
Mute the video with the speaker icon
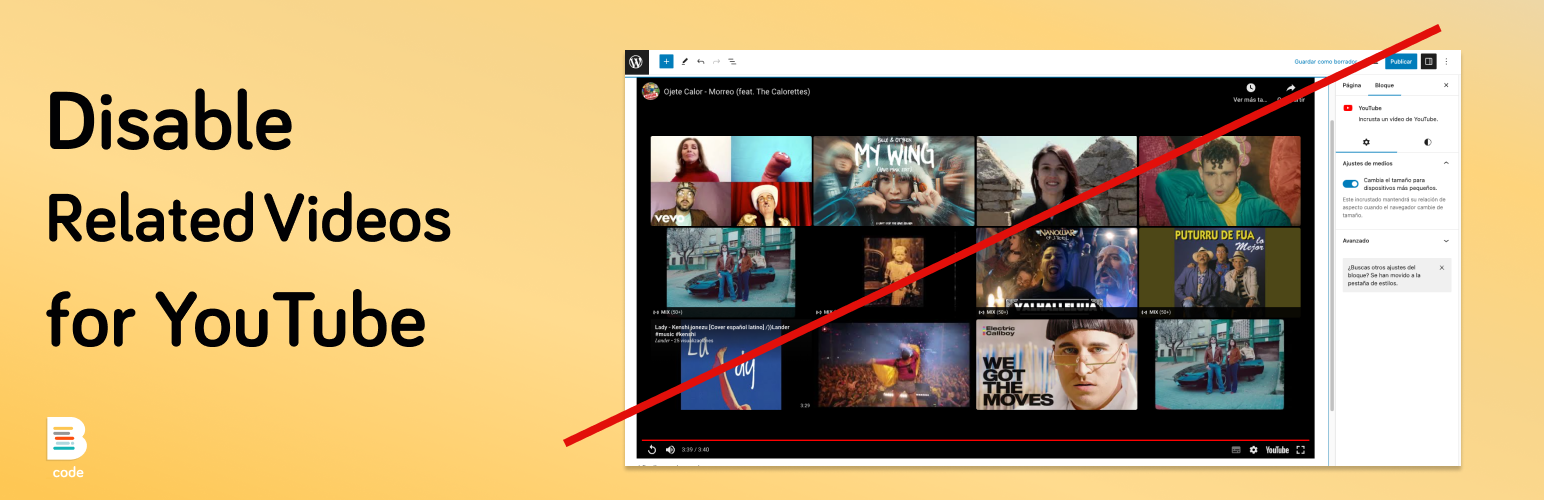pyautogui.click(x=670, y=450)
